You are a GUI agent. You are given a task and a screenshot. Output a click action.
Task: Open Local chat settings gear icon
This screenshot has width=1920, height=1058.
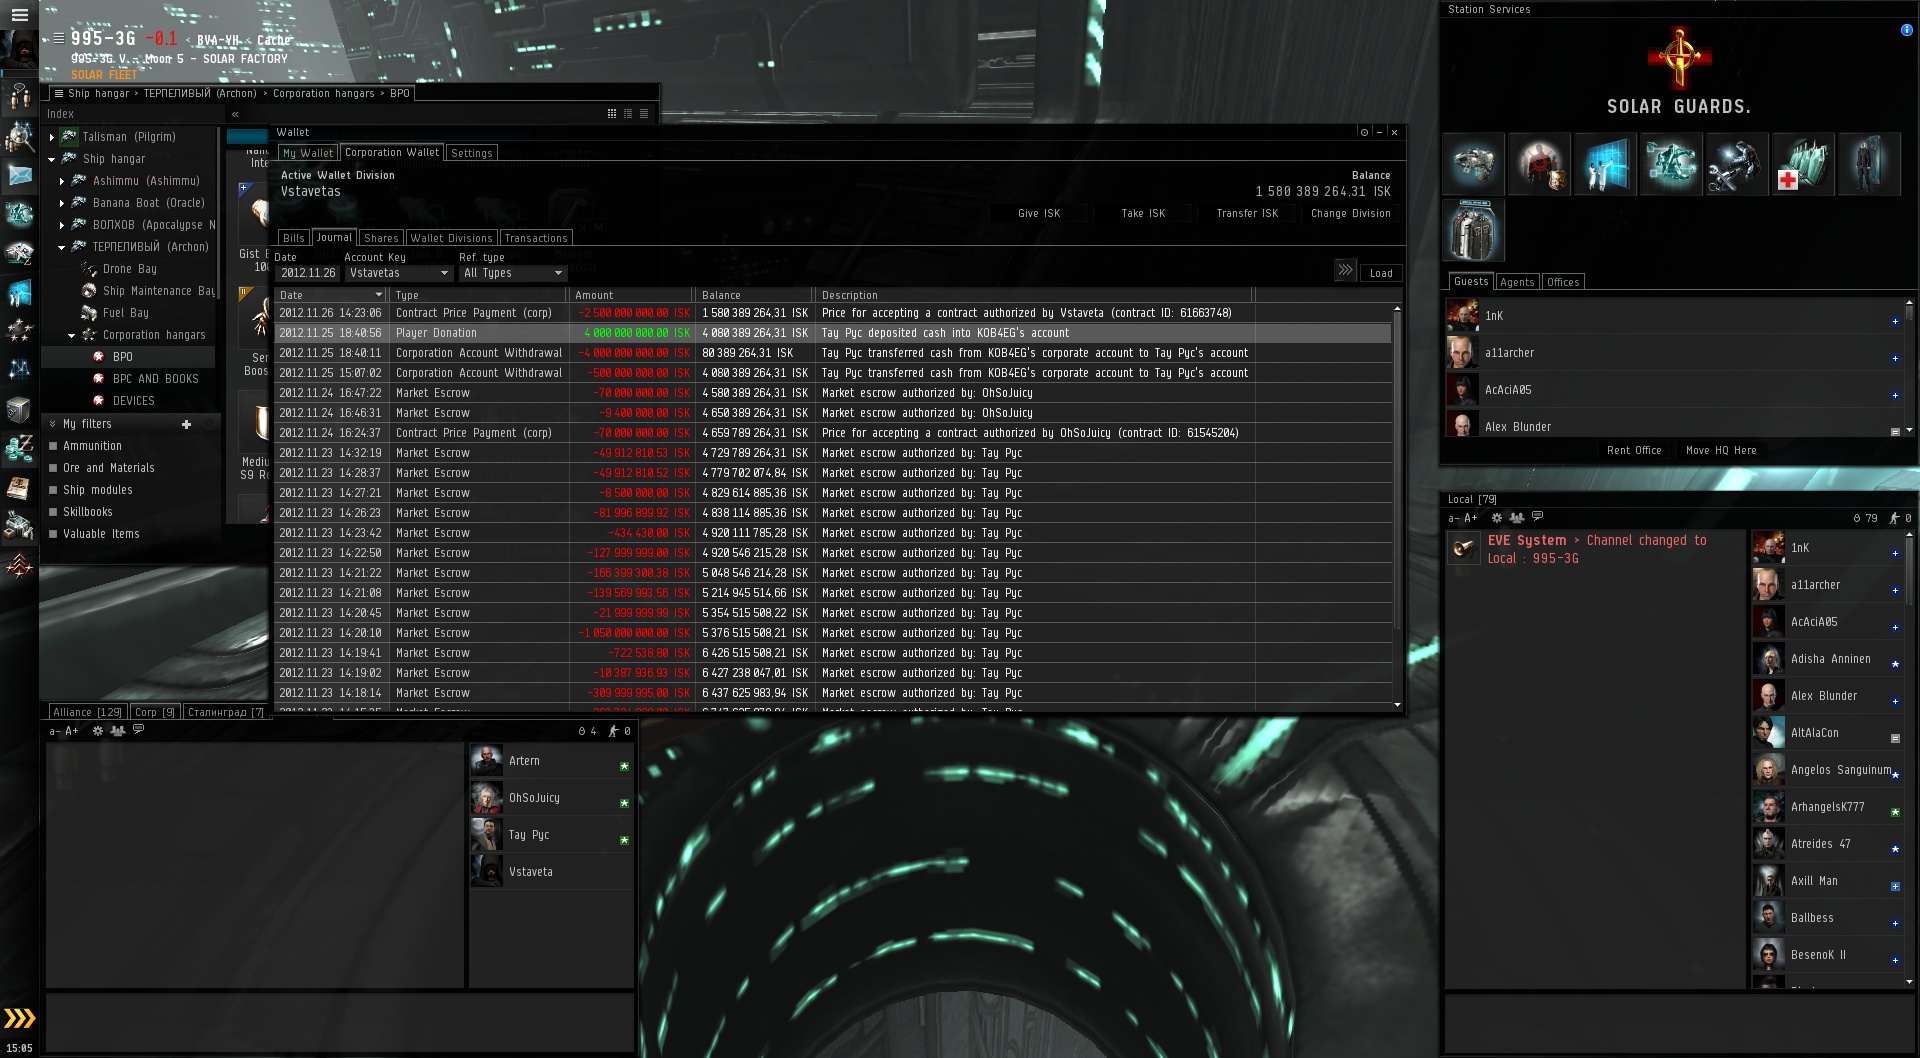pyautogui.click(x=1497, y=518)
